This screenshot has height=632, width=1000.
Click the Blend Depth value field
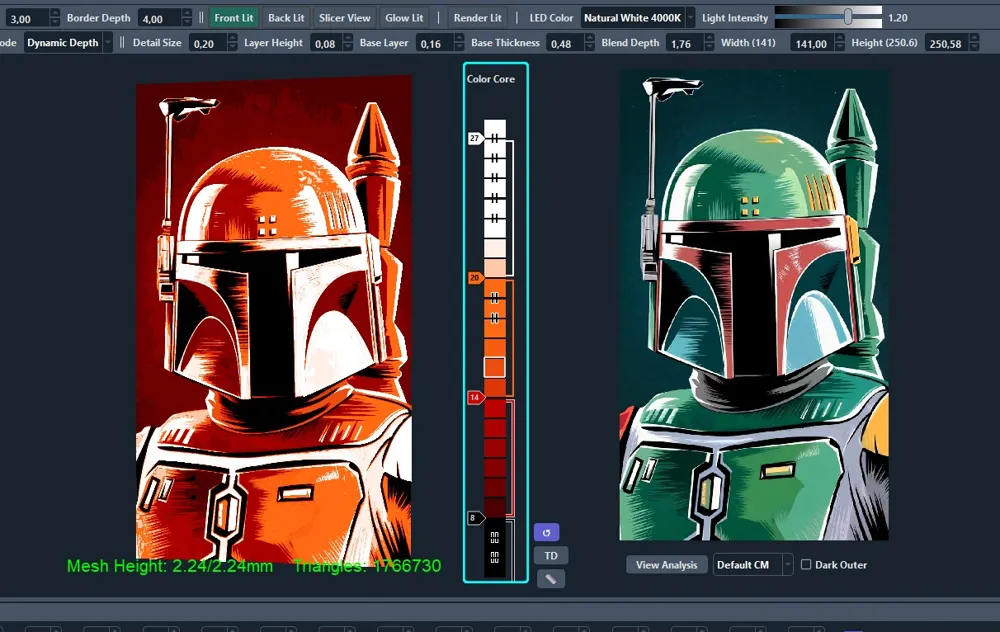click(684, 43)
